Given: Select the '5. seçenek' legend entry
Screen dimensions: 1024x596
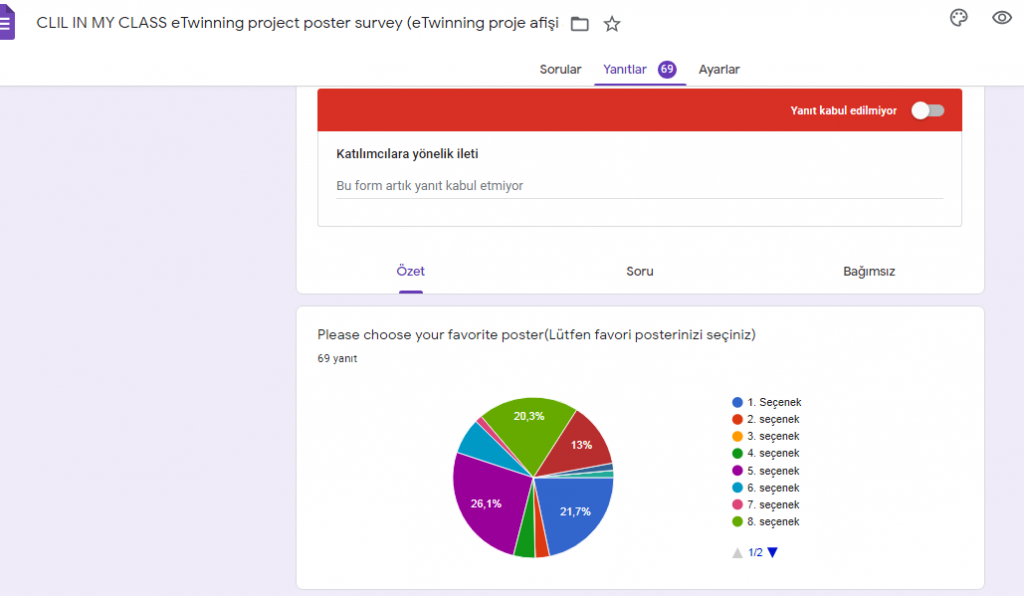Looking at the screenshot, I should (770, 470).
